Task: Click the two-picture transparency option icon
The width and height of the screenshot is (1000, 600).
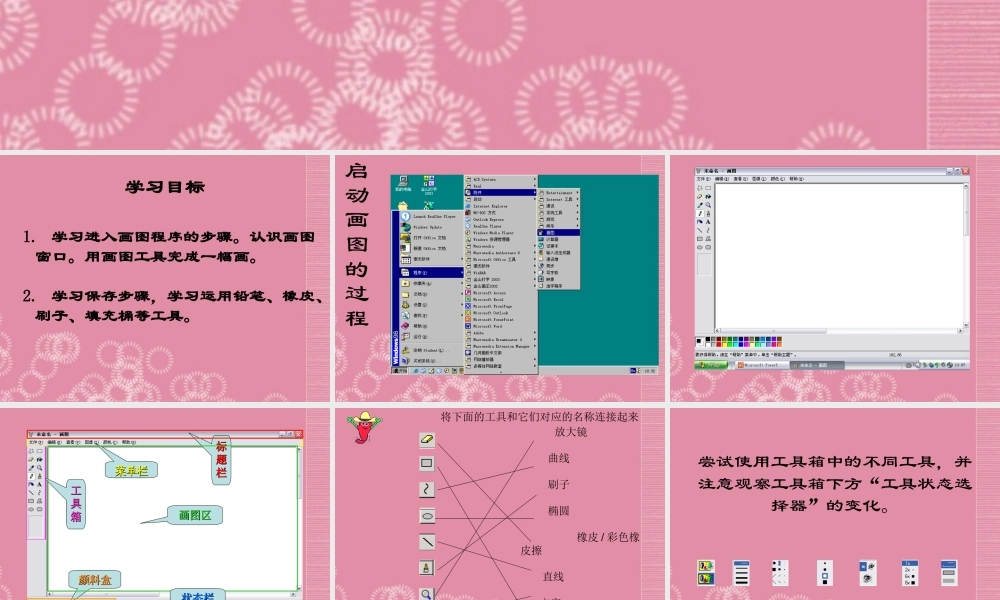Action: pos(705,573)
